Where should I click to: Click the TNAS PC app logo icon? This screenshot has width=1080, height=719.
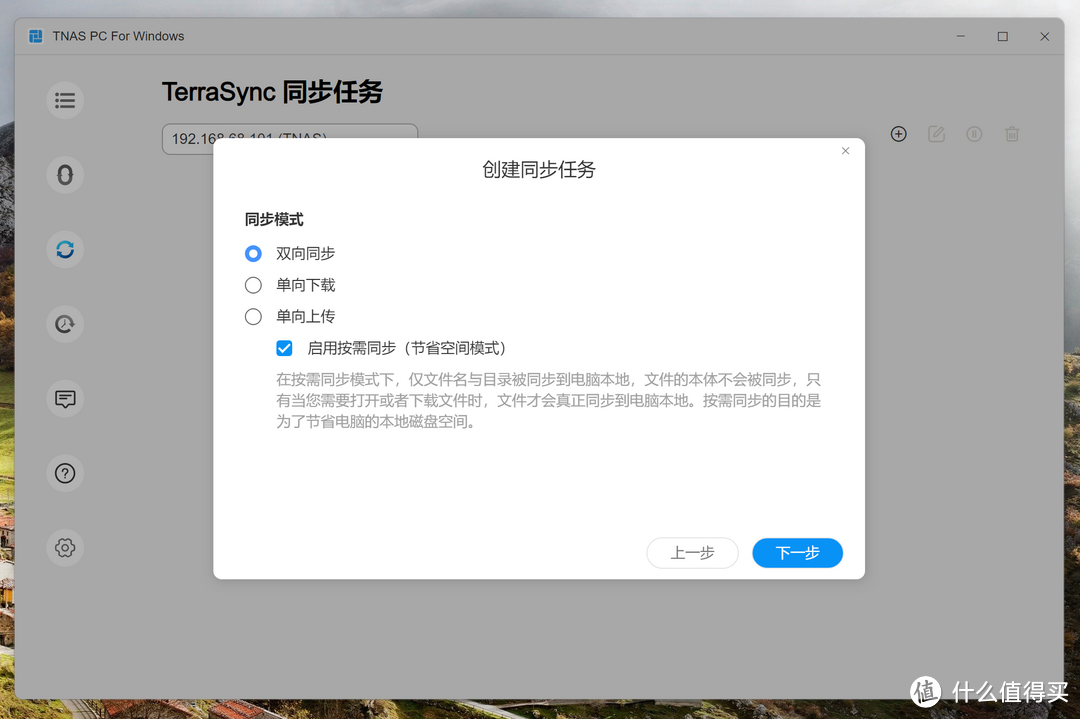(36, 36)
